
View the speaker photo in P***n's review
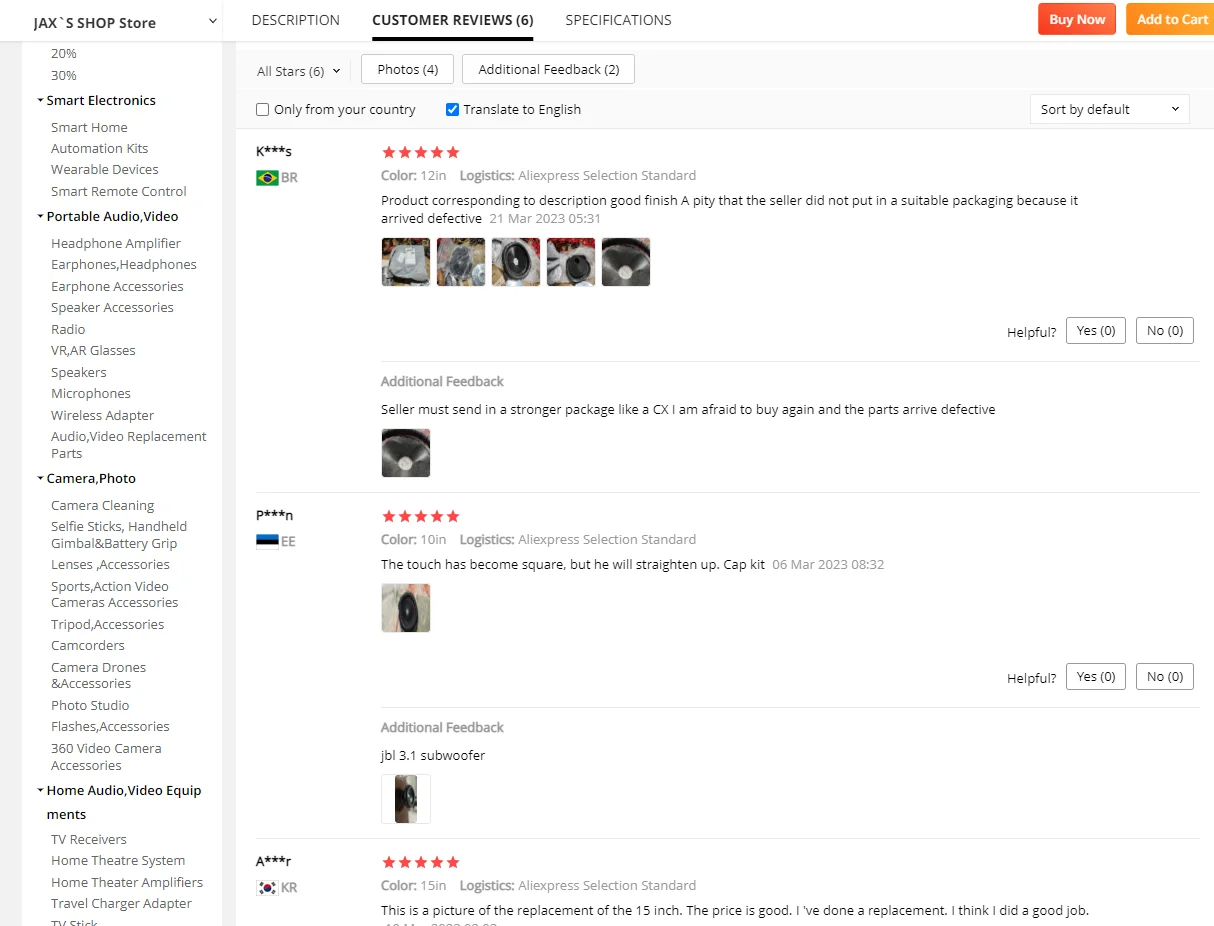[406, 608]
